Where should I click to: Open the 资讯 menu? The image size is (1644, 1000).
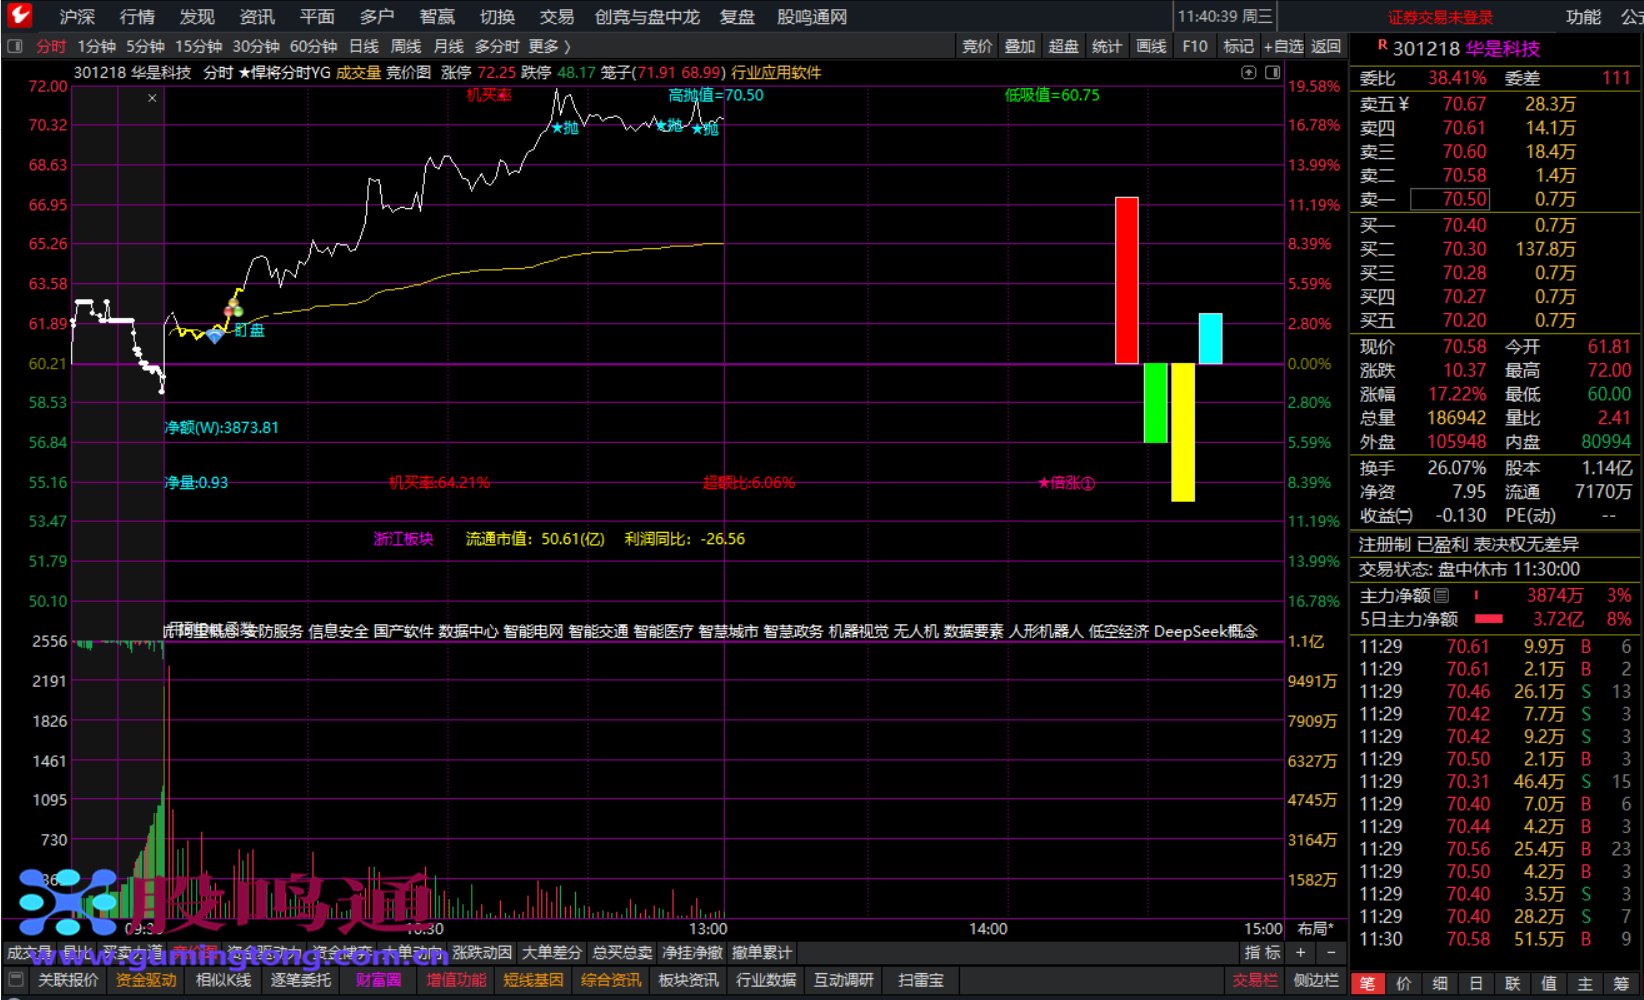coord(257,16)
